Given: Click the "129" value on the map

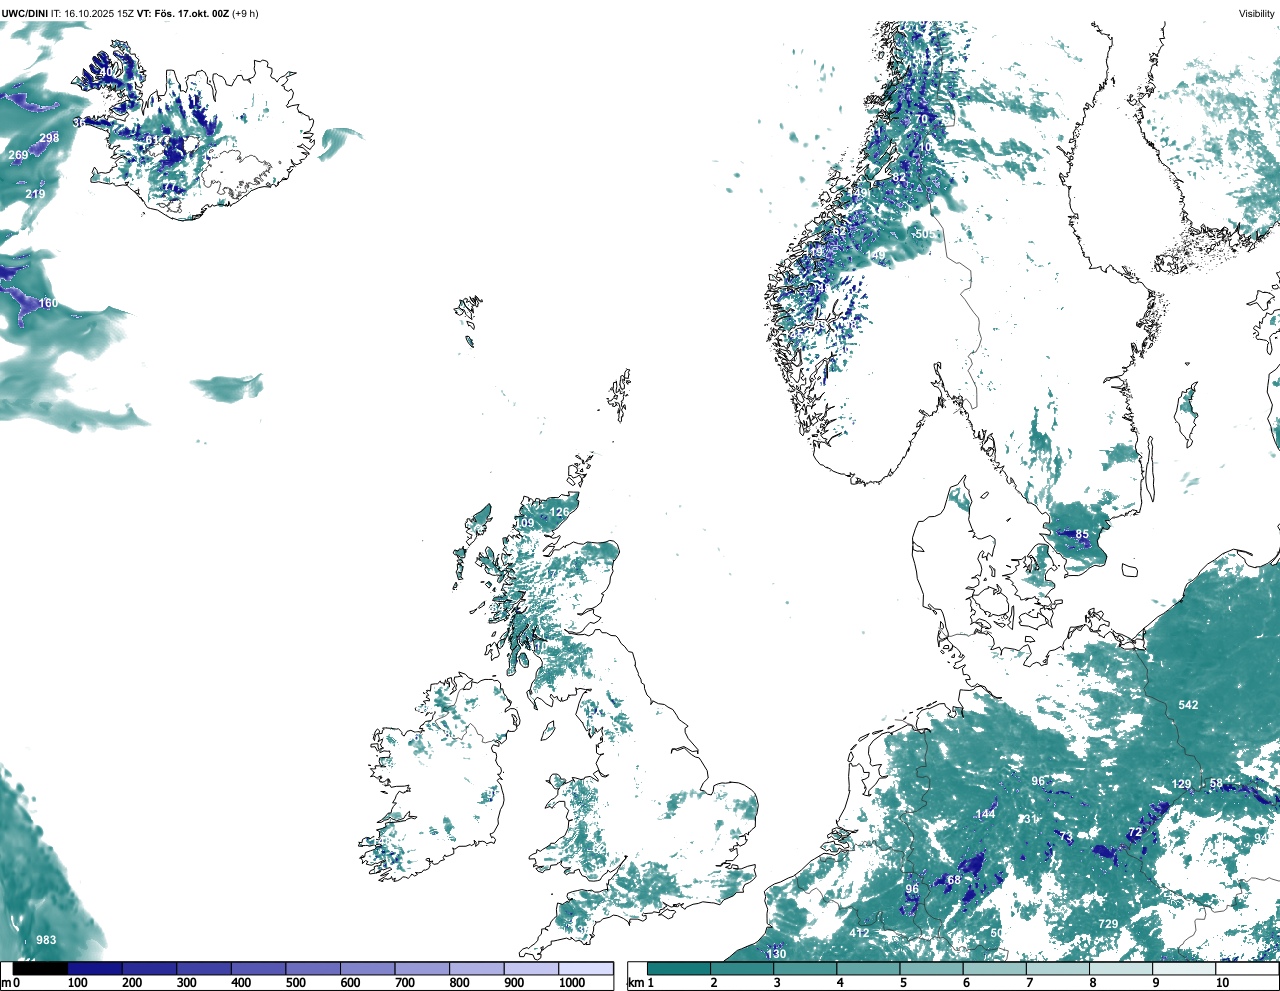Looking at the screenshot, I should pyautogui.click(x=1182, y=784).
